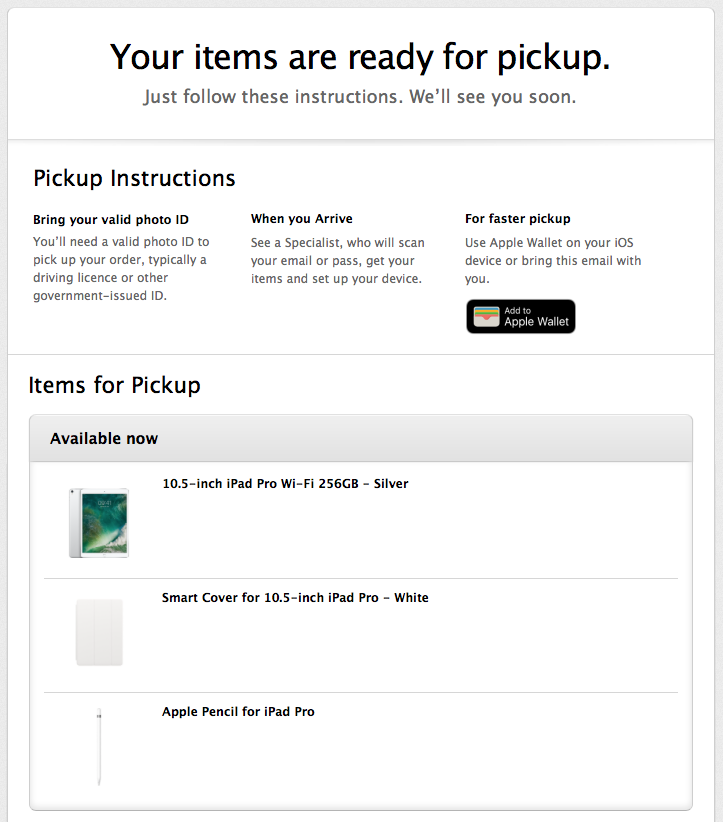Click the Bring your valid photo ID heading
Screen dimensions: 723x822
point(111,219)
